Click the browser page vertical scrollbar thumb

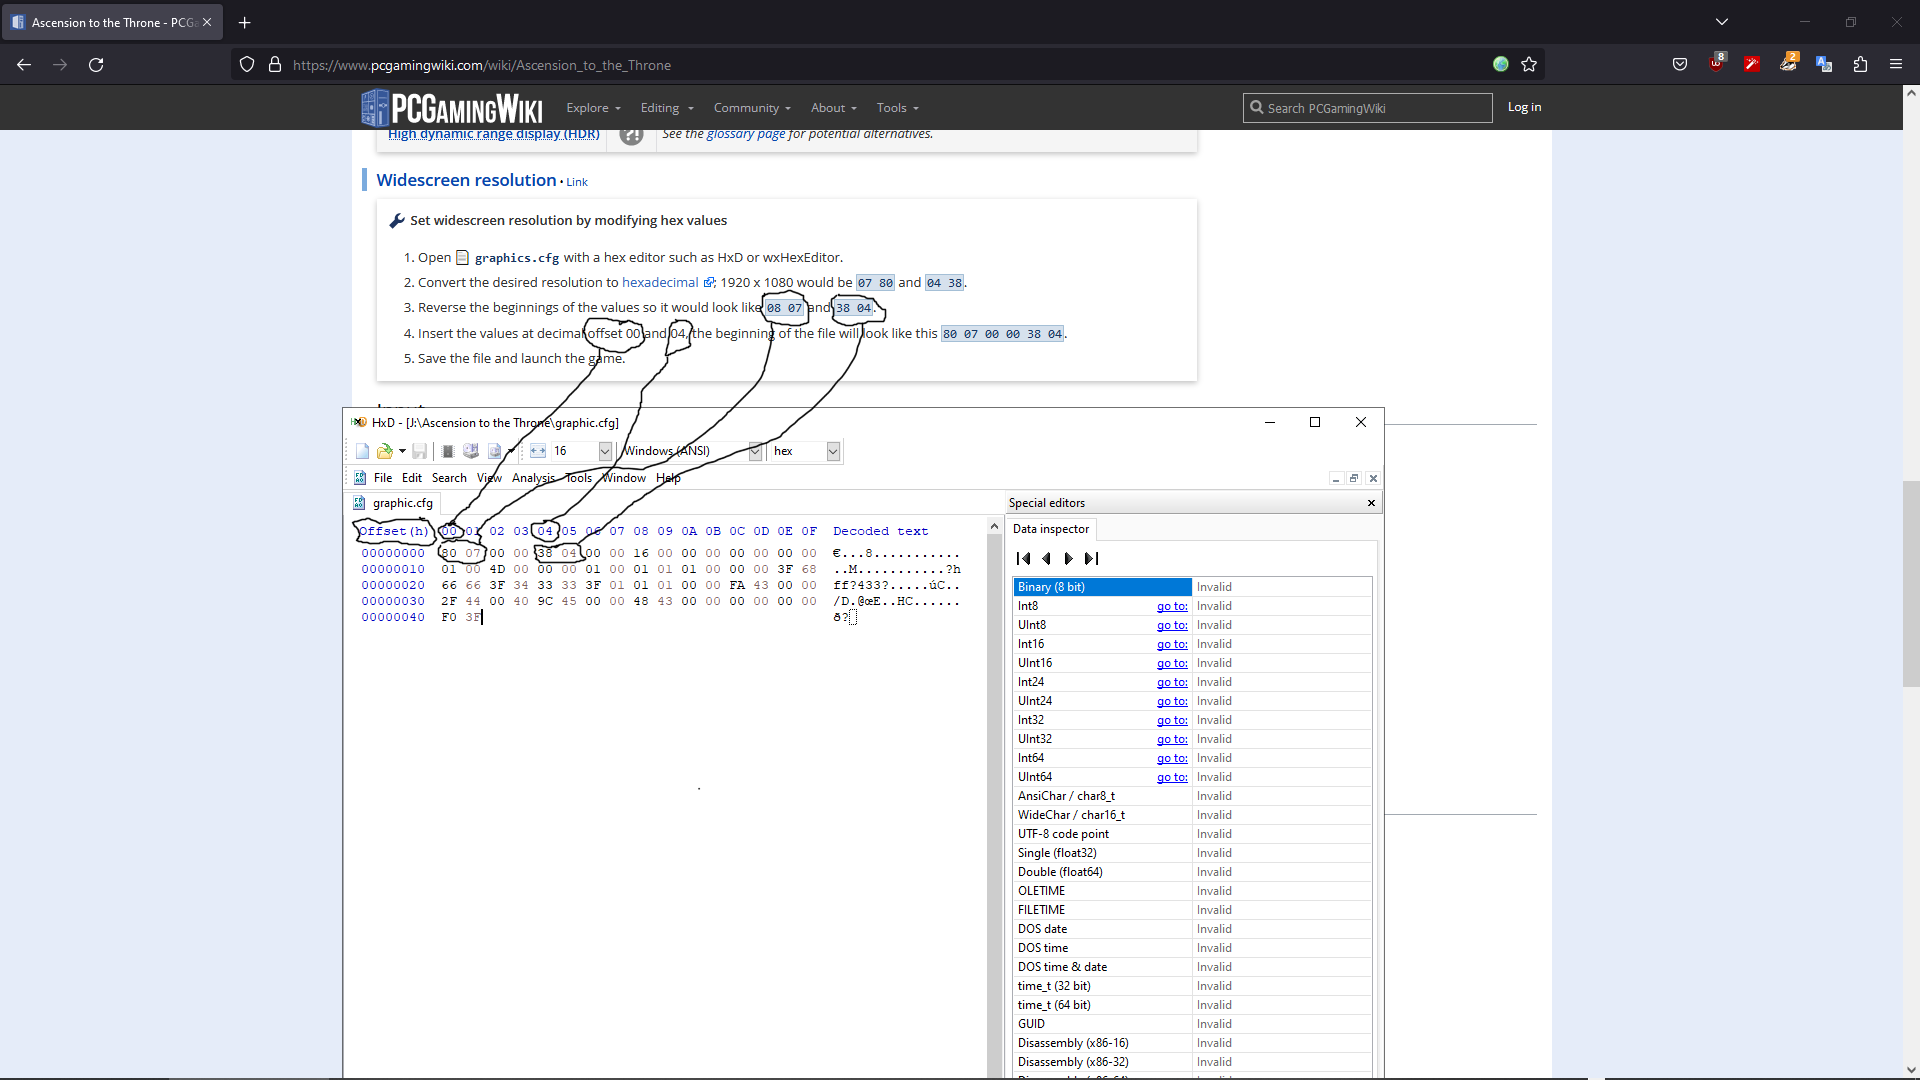1911,584
